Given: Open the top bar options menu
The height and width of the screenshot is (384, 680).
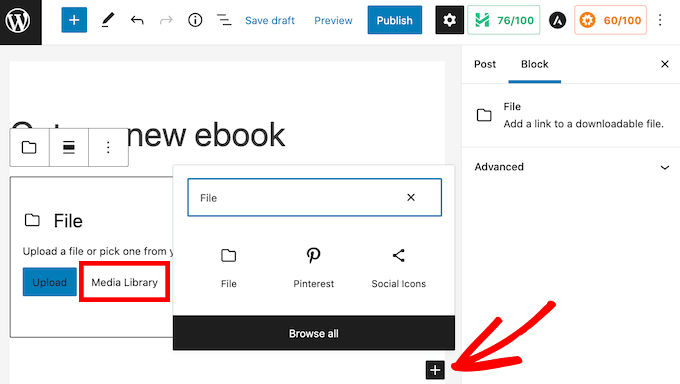Looking at the screenshot, I should pyautogui.click(x=660, y=20).
